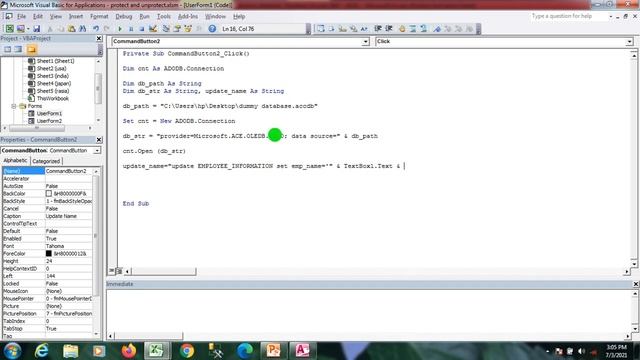Open the CommandButton2 object dropdown
The image size is (640, 360).
365,42
